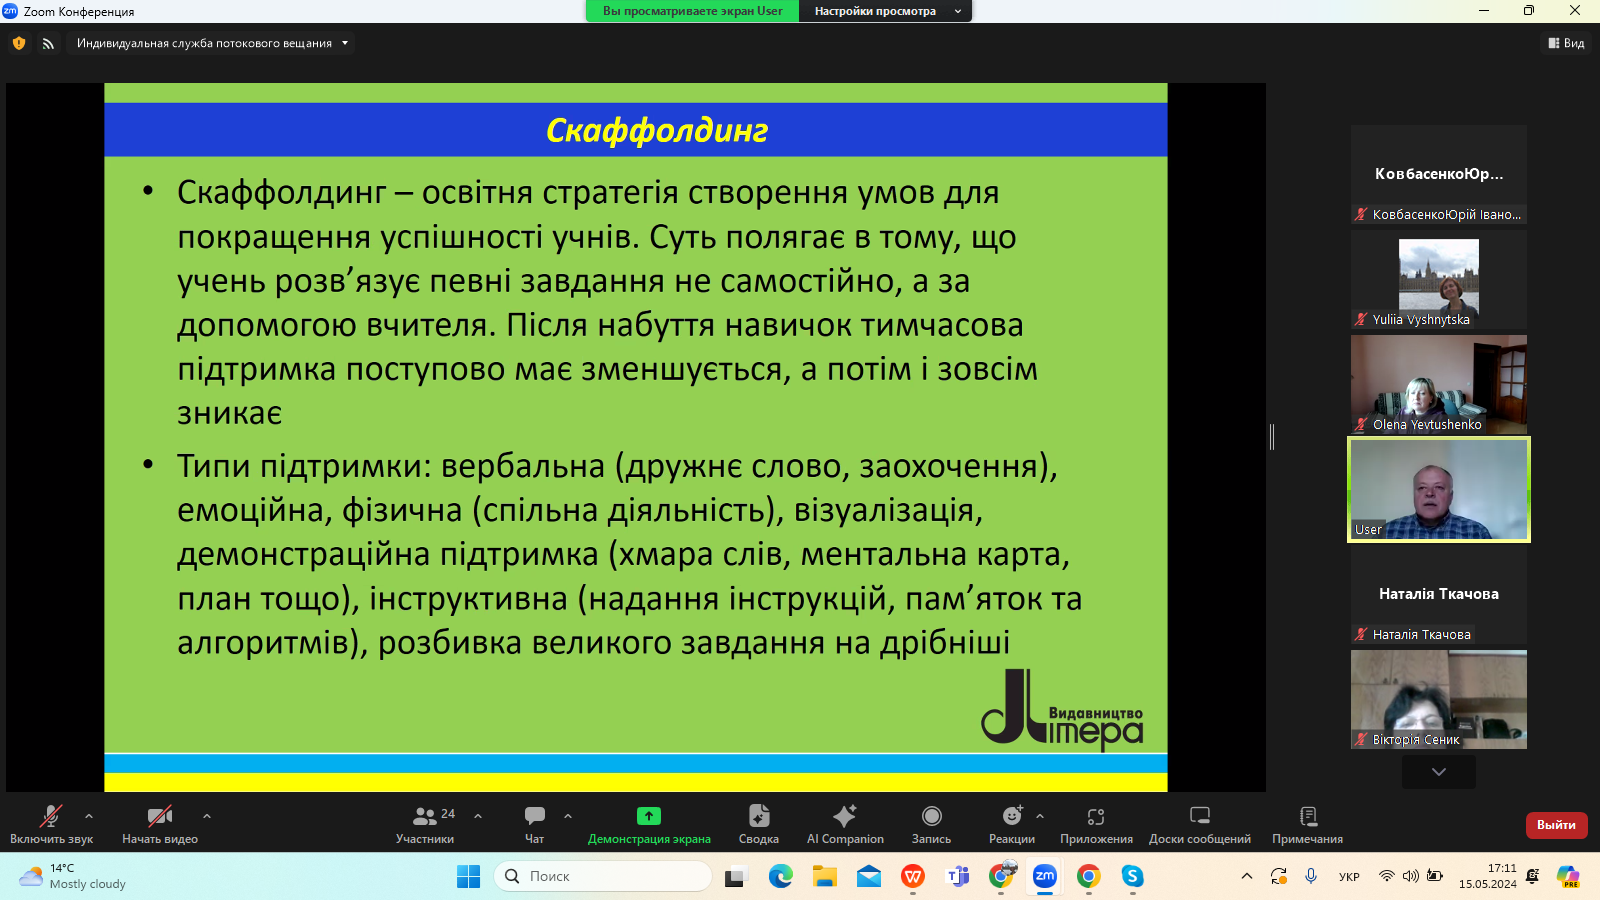Turn on camera with Начать видео
The width and height of the screenshot is (1600, 900).
[160, 824]
